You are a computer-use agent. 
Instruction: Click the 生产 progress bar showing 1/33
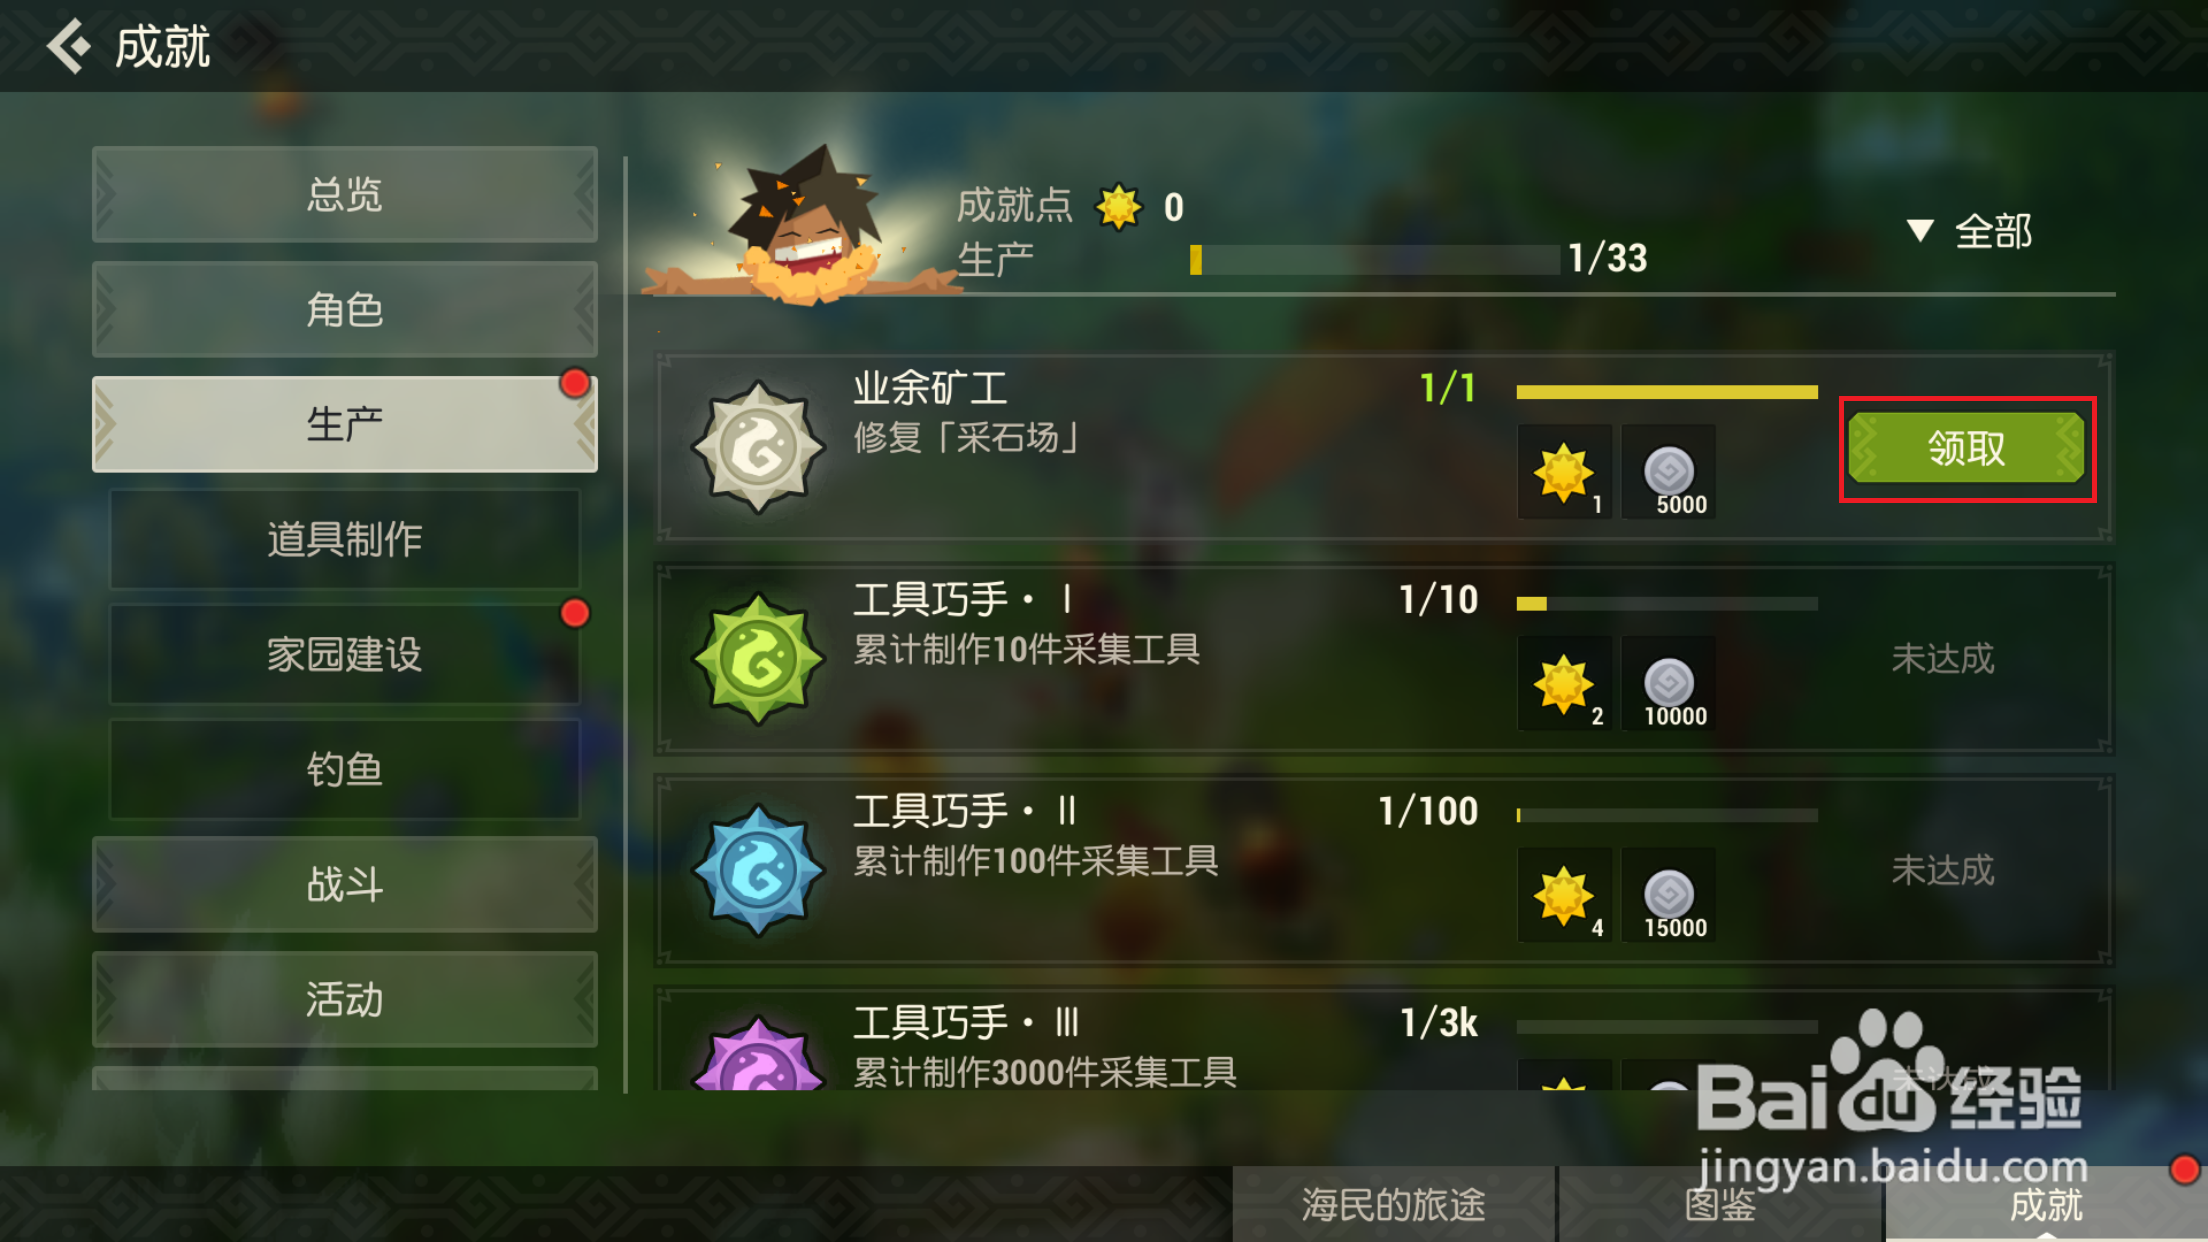pos(1374,260)
